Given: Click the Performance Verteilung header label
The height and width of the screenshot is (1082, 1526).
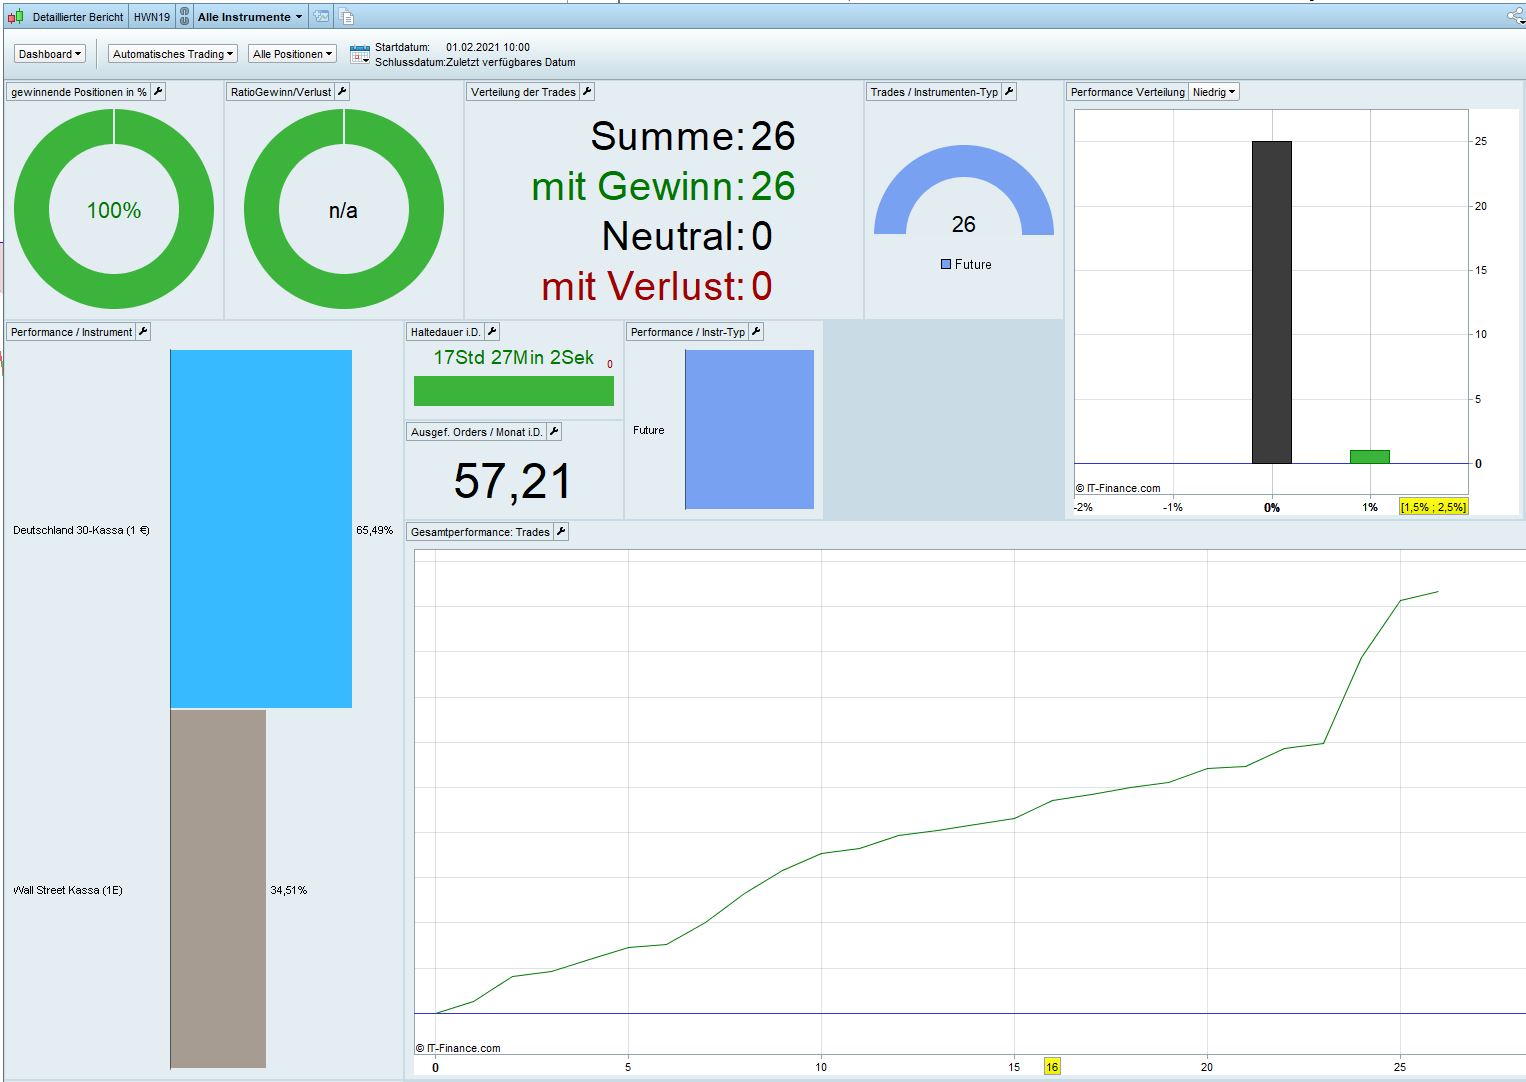Looking at the screenshot, I should tap(1128, 92).
